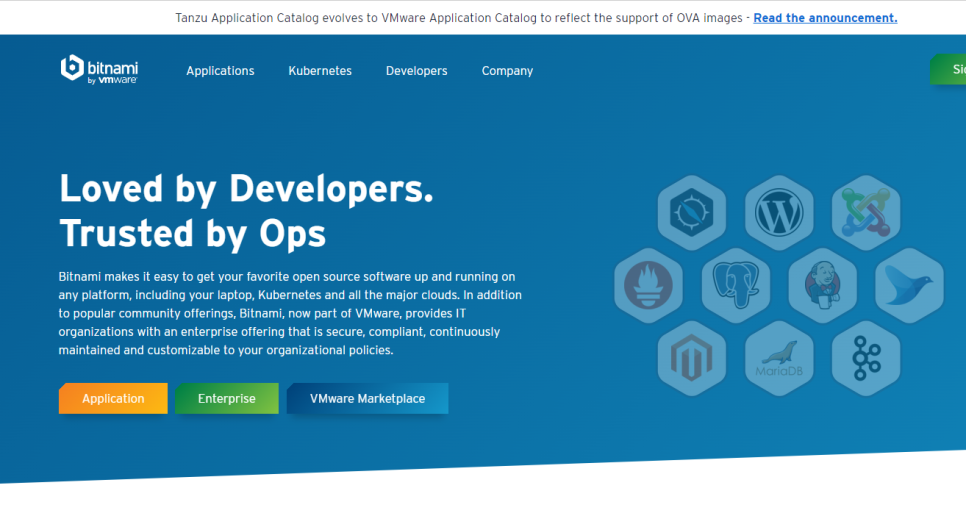Open the Kubernetes menu
The width and height of the screenshot is (966, 513).
click(x=320, y=71)
